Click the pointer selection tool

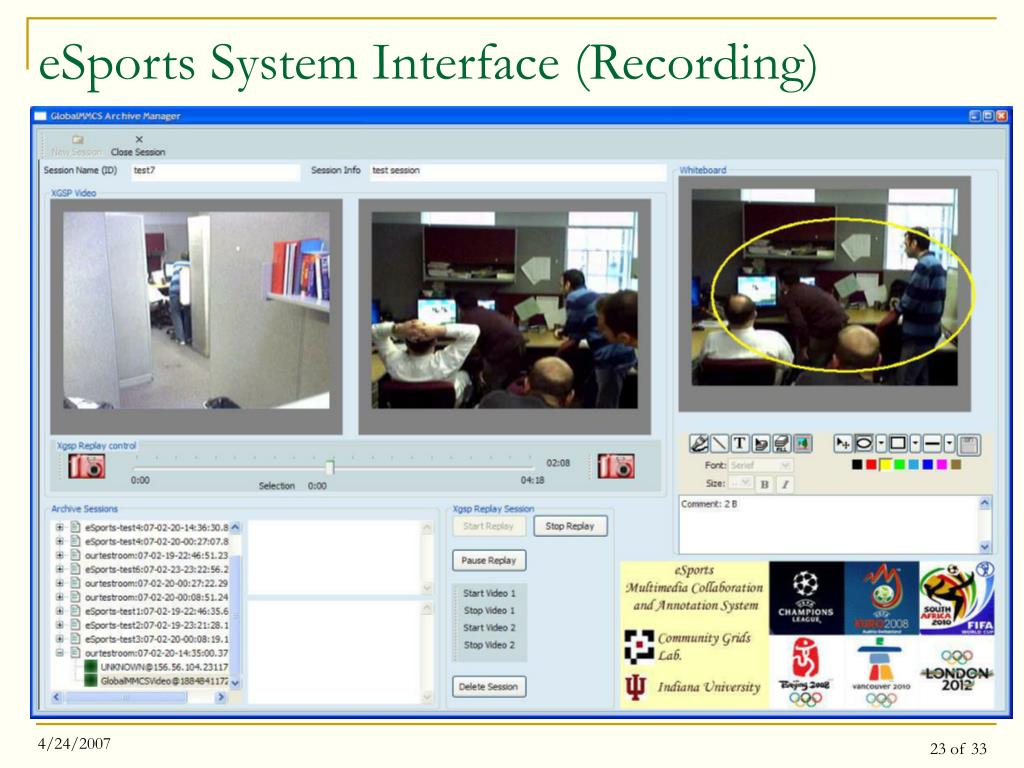[843, 443]
